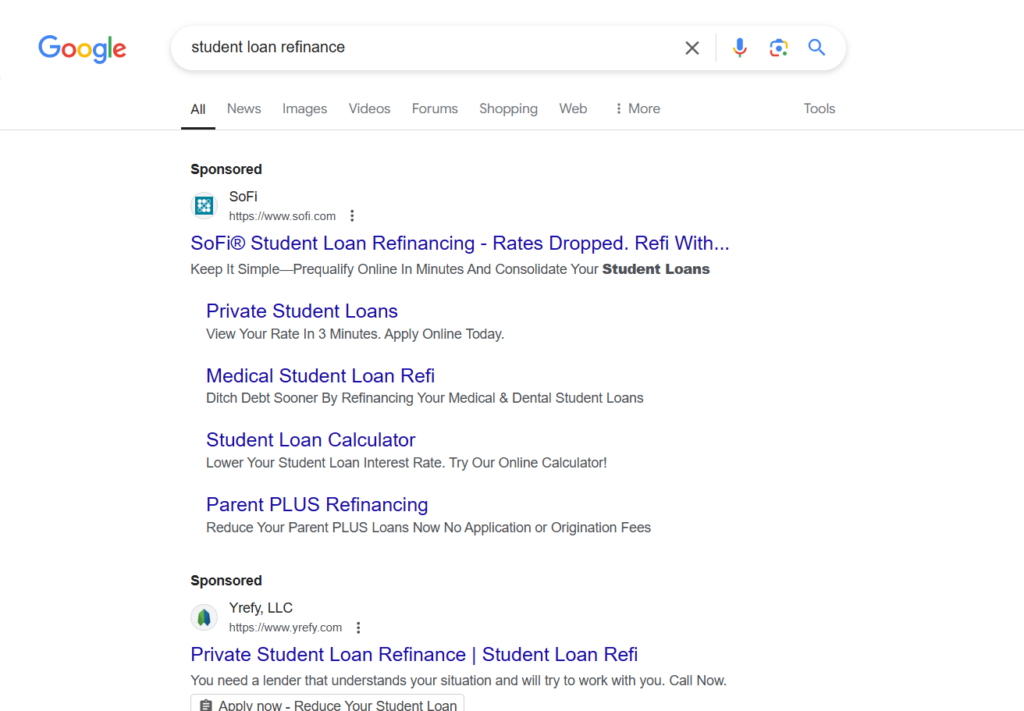Click the SoFi favicon icon
Viewport: 1024px width, 711px height.
point(204,206)
